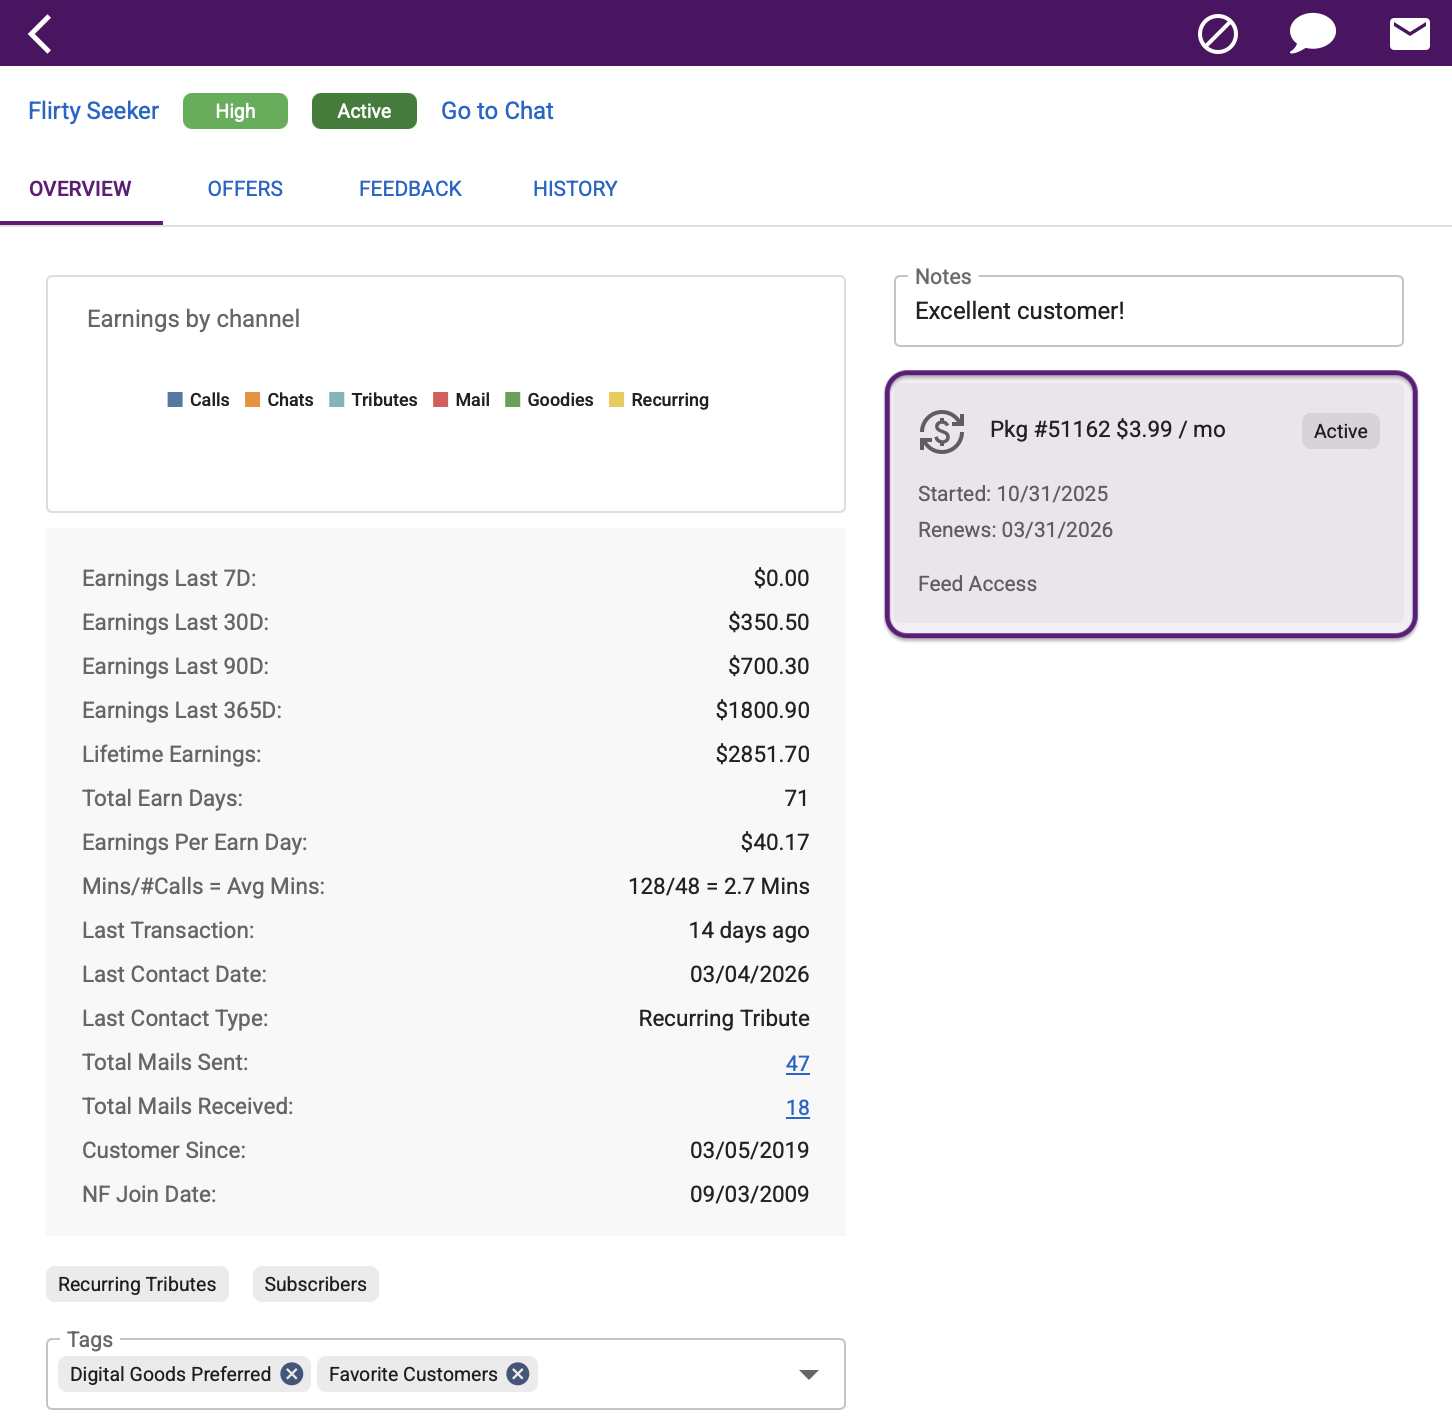
Task: Toggle Tributes series in chart legend
Action: point(373,400)
